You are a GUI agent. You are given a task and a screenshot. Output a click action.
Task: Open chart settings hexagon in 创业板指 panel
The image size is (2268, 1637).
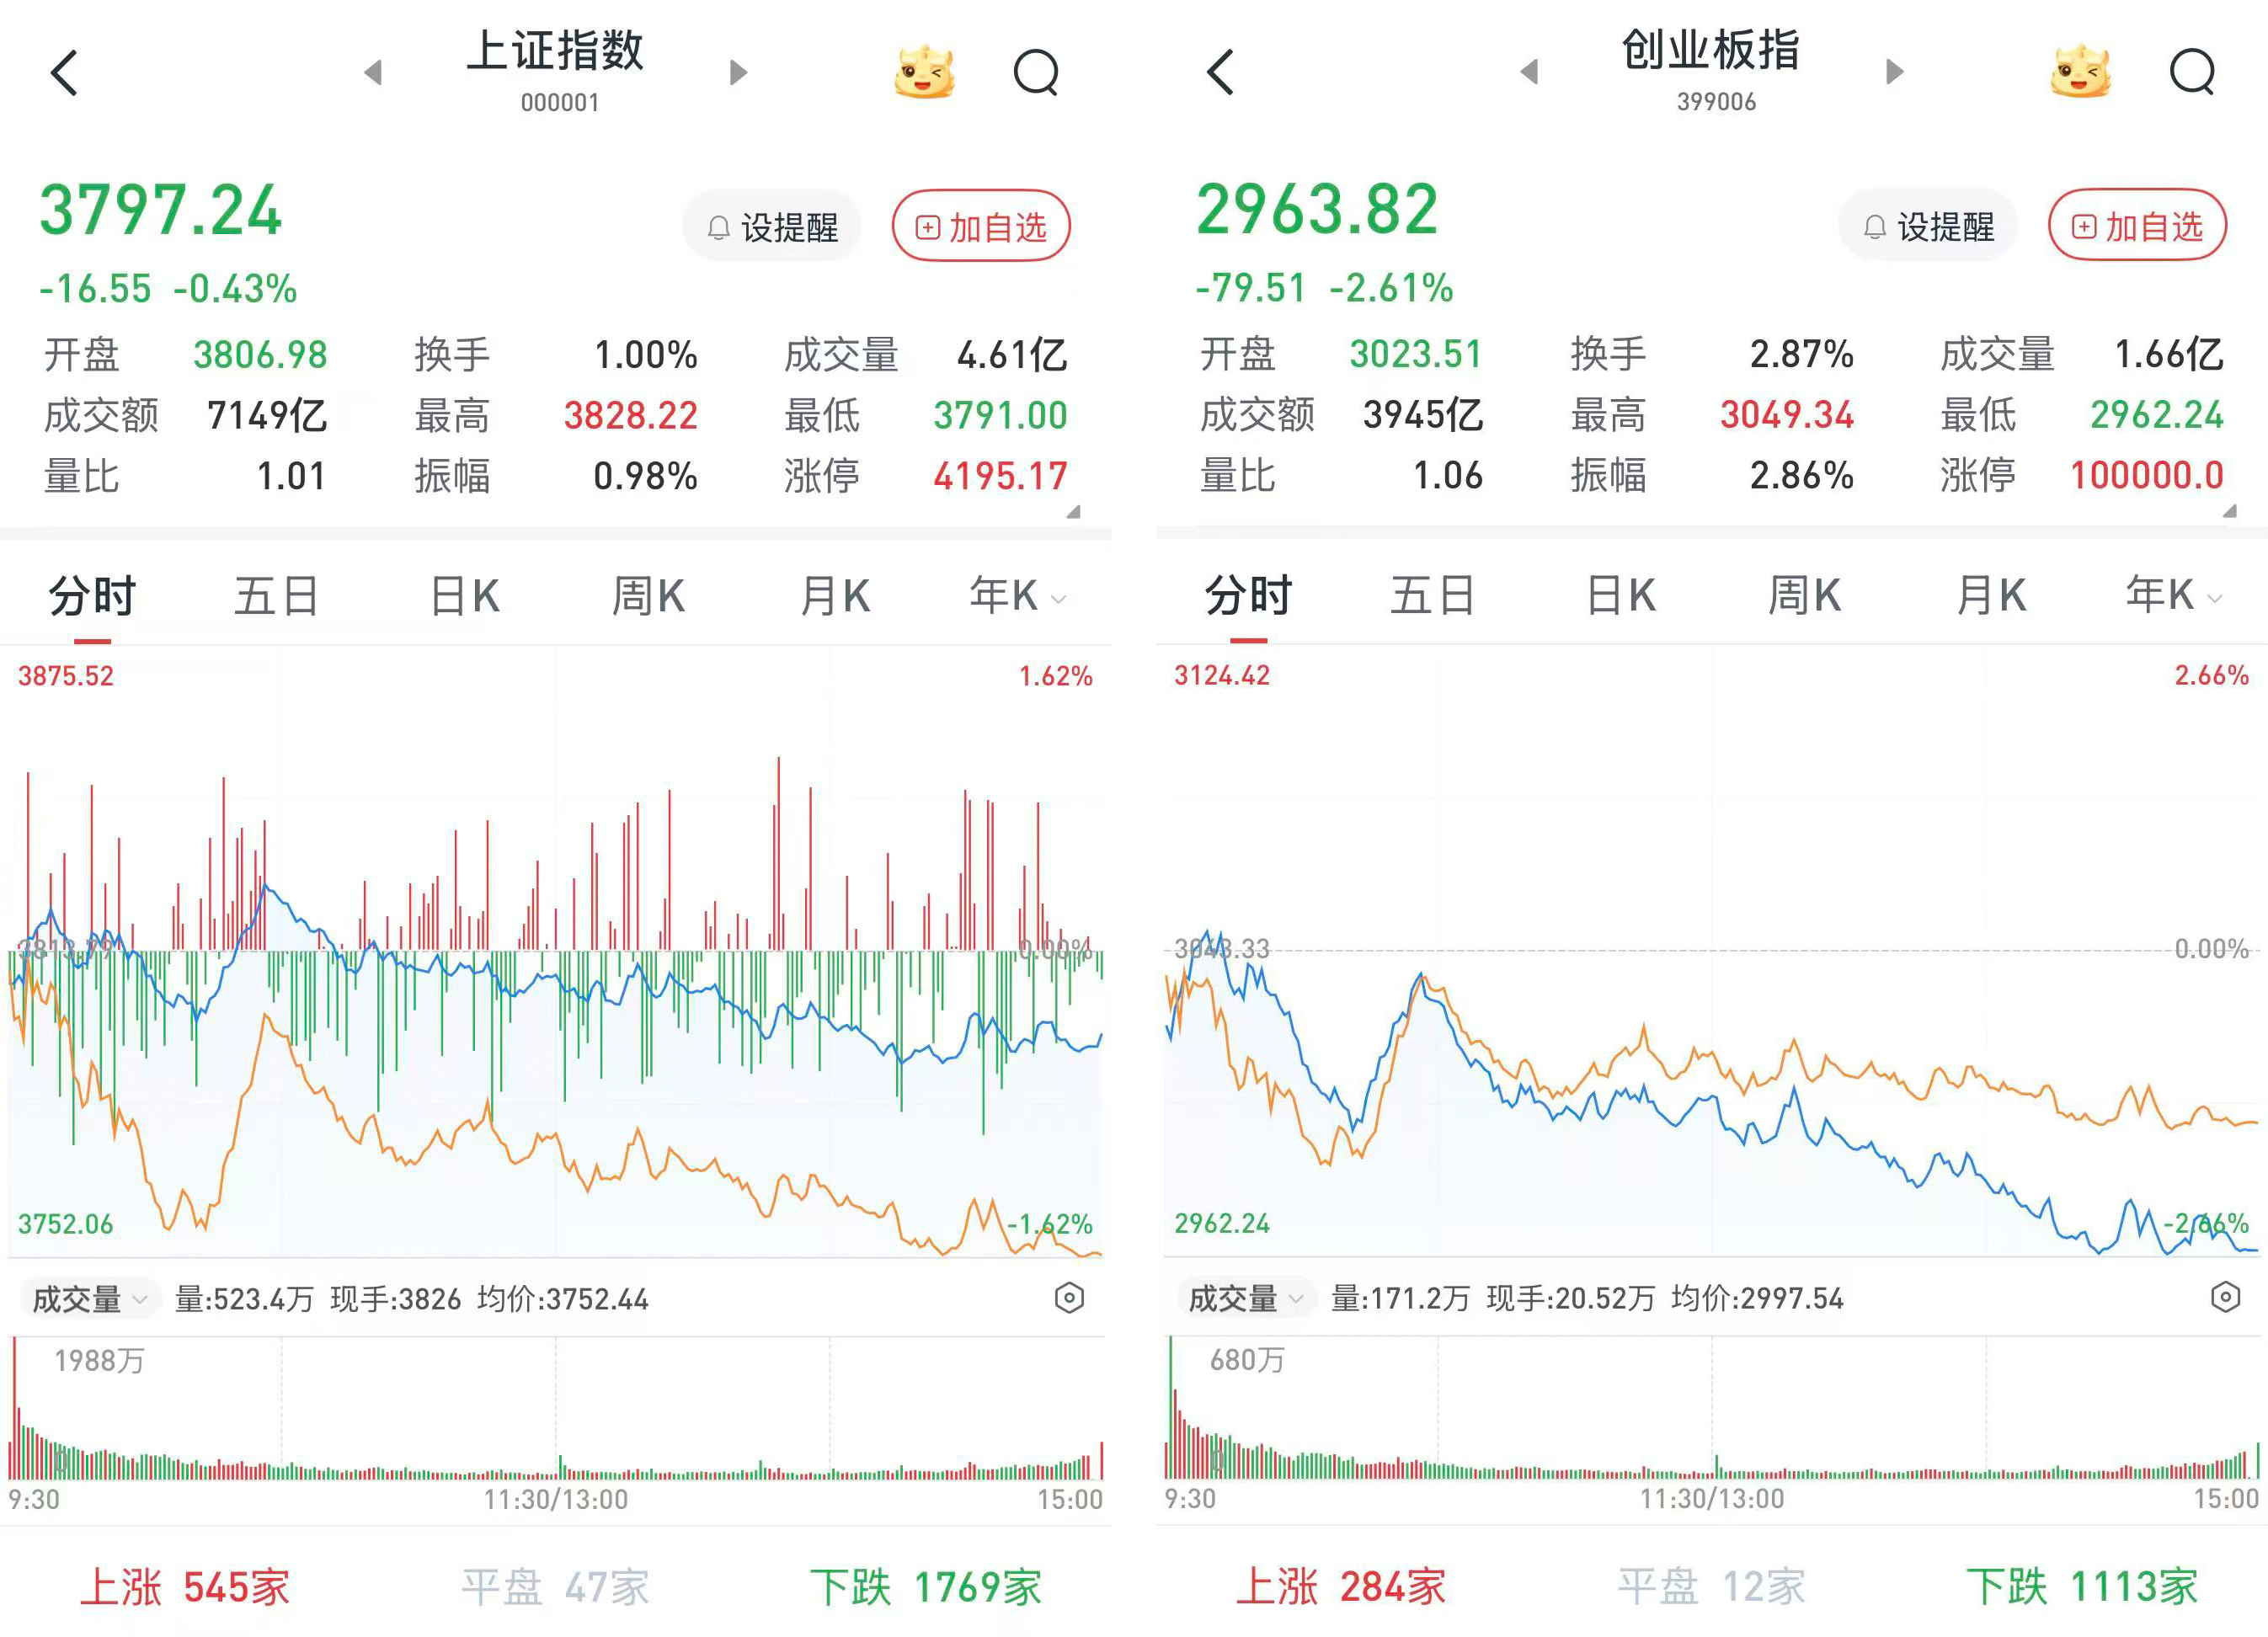[x=2225, y=1297]
